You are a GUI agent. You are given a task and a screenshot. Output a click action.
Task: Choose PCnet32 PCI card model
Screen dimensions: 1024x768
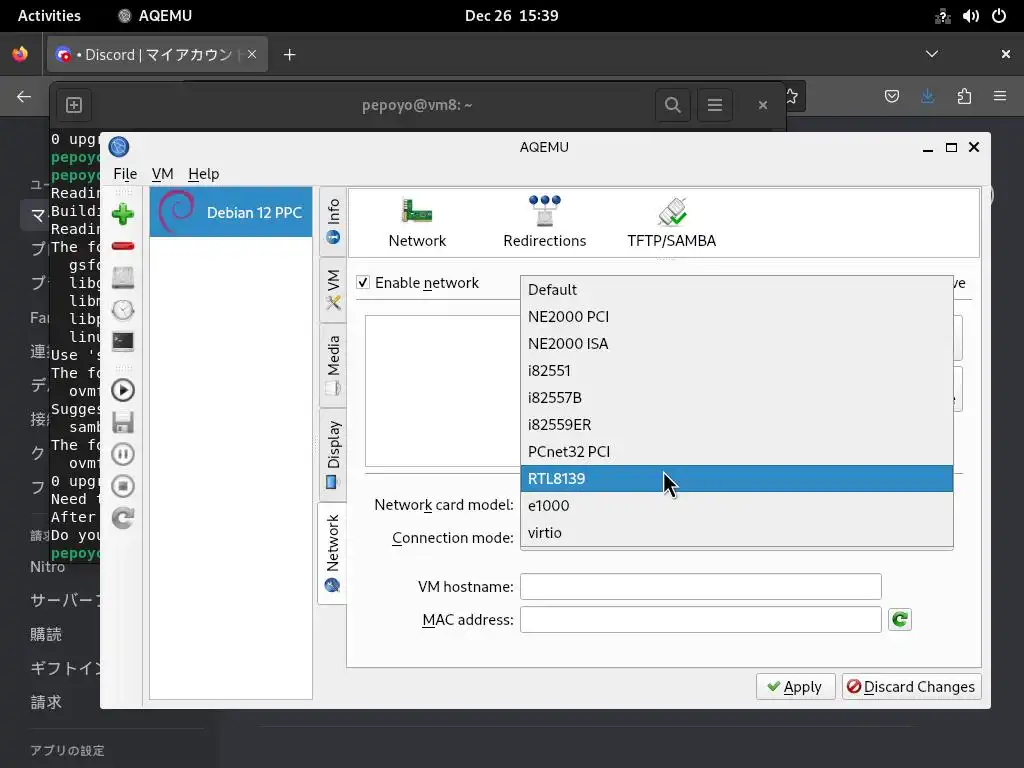[737, 452]
